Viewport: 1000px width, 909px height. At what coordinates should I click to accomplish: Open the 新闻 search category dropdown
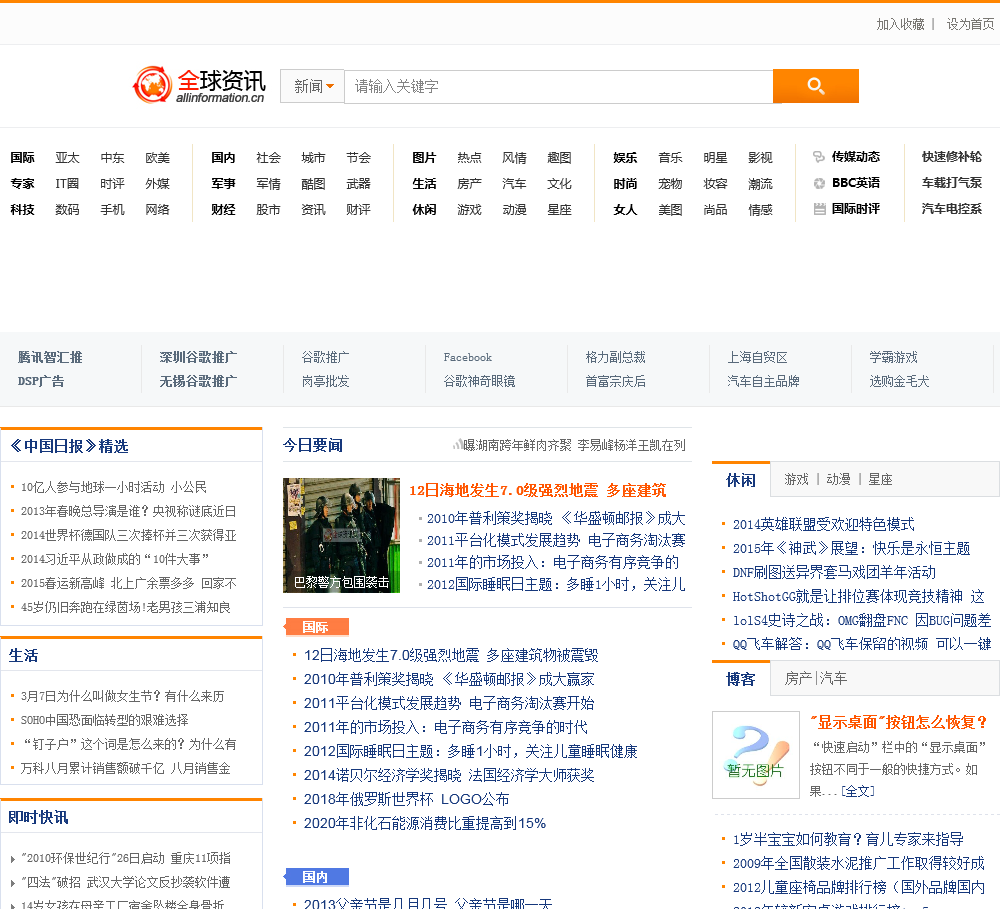(x=313, y=86)
